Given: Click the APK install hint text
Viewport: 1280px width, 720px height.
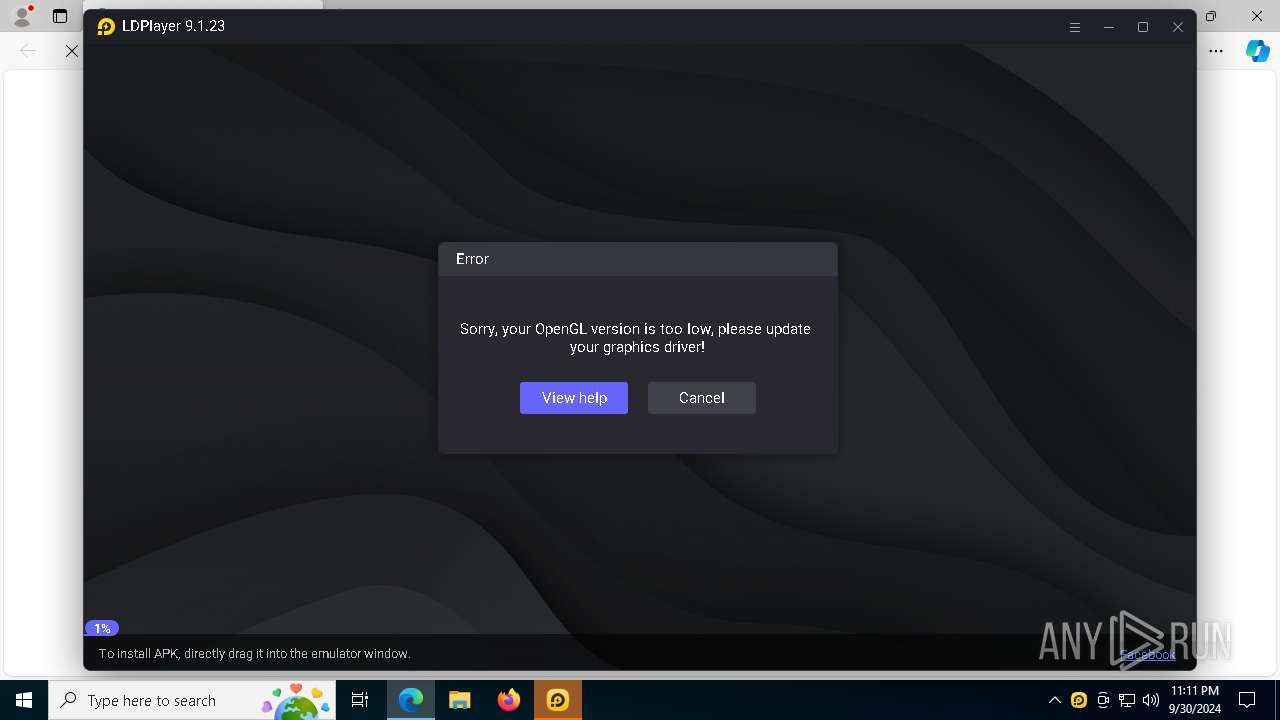Looking at the screenshot, I should 254,654.
